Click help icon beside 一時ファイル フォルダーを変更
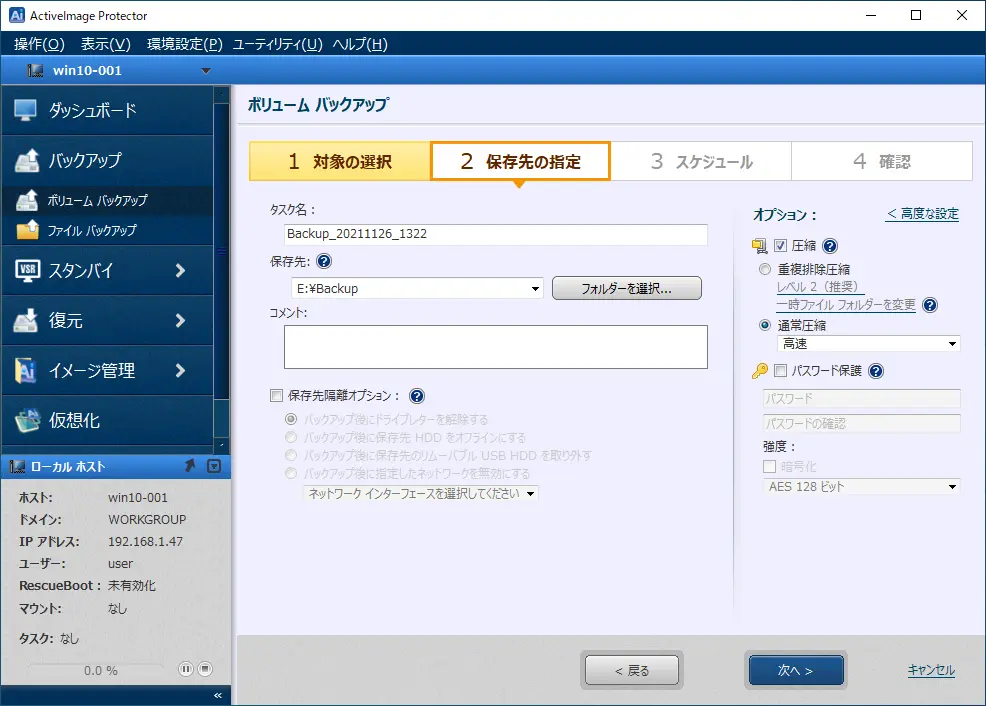The width and height of the screenshot is (986, 706). pyautogui.click(x=929, y=305)
